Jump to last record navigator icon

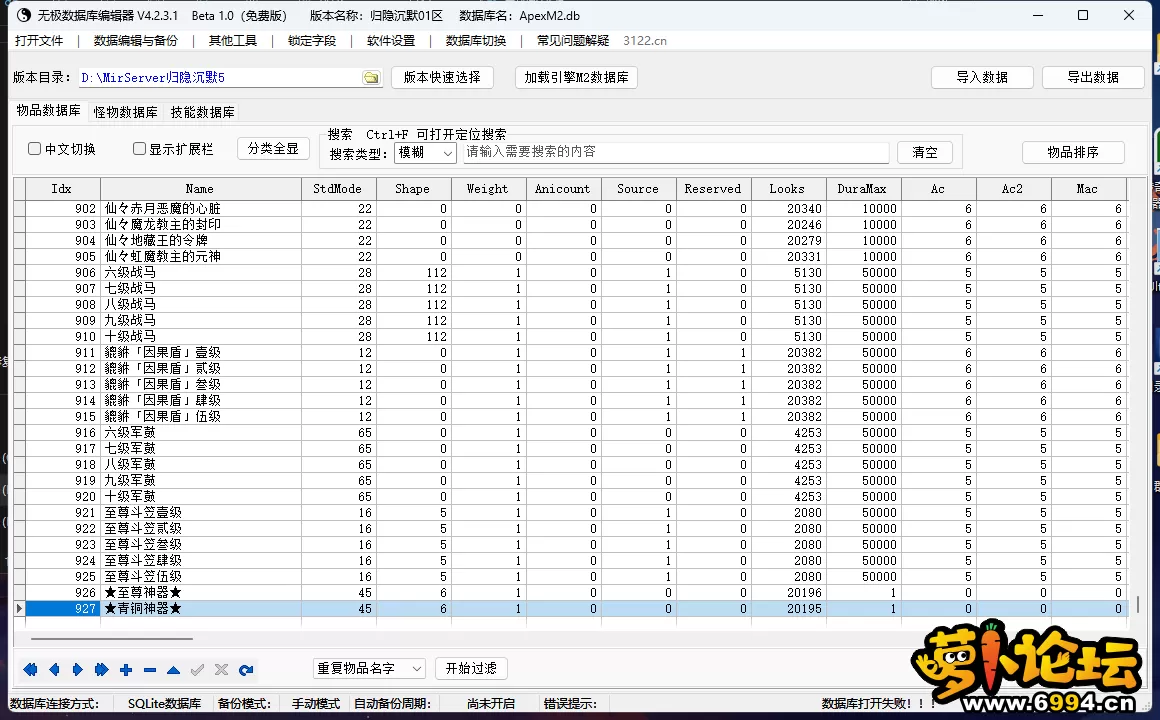tap(101, 670)
